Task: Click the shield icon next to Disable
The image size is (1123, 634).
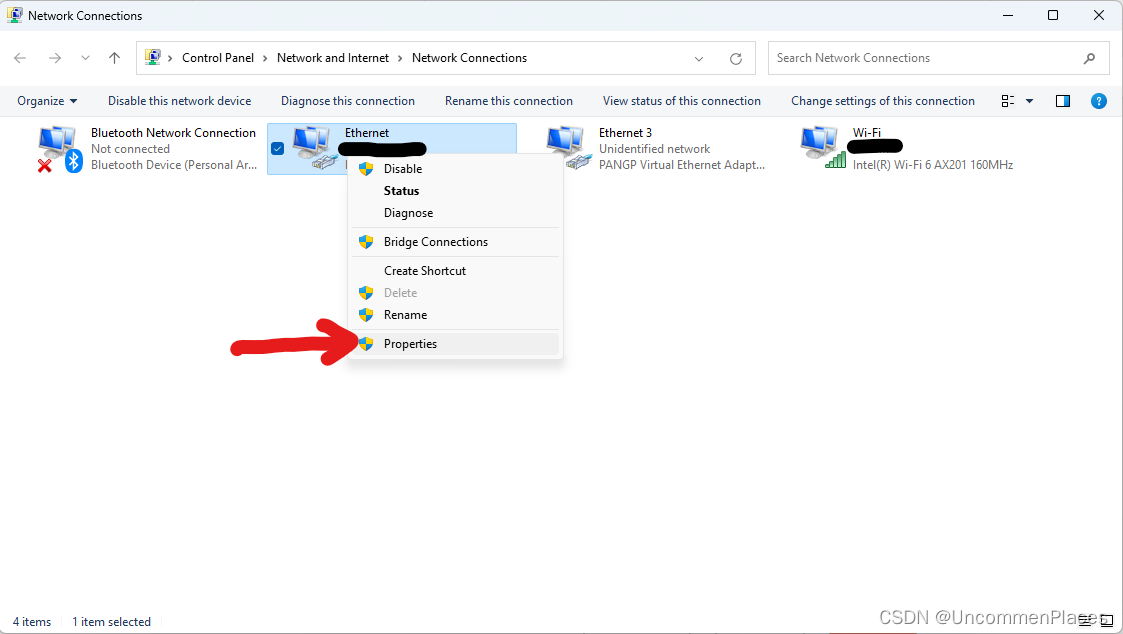Action: pyautogui.click(x=366, y=169)
